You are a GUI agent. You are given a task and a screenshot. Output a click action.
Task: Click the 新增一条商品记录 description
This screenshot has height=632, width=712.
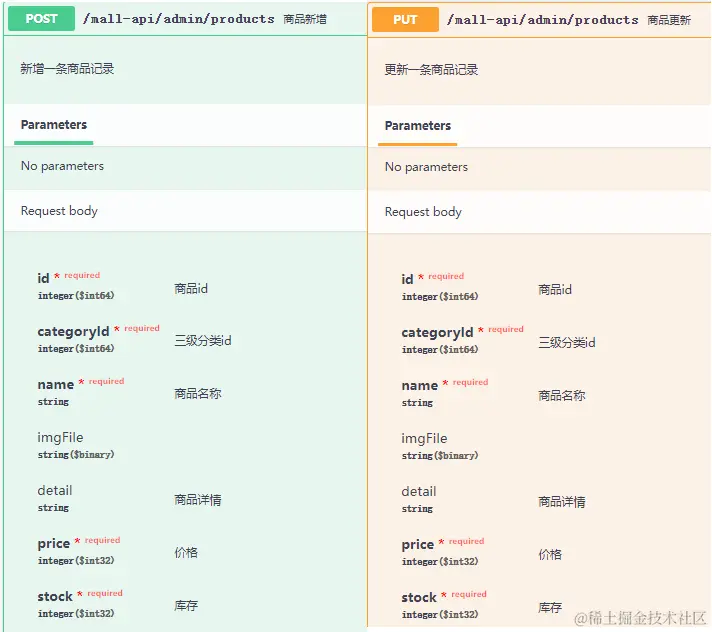tap(67, 69)
